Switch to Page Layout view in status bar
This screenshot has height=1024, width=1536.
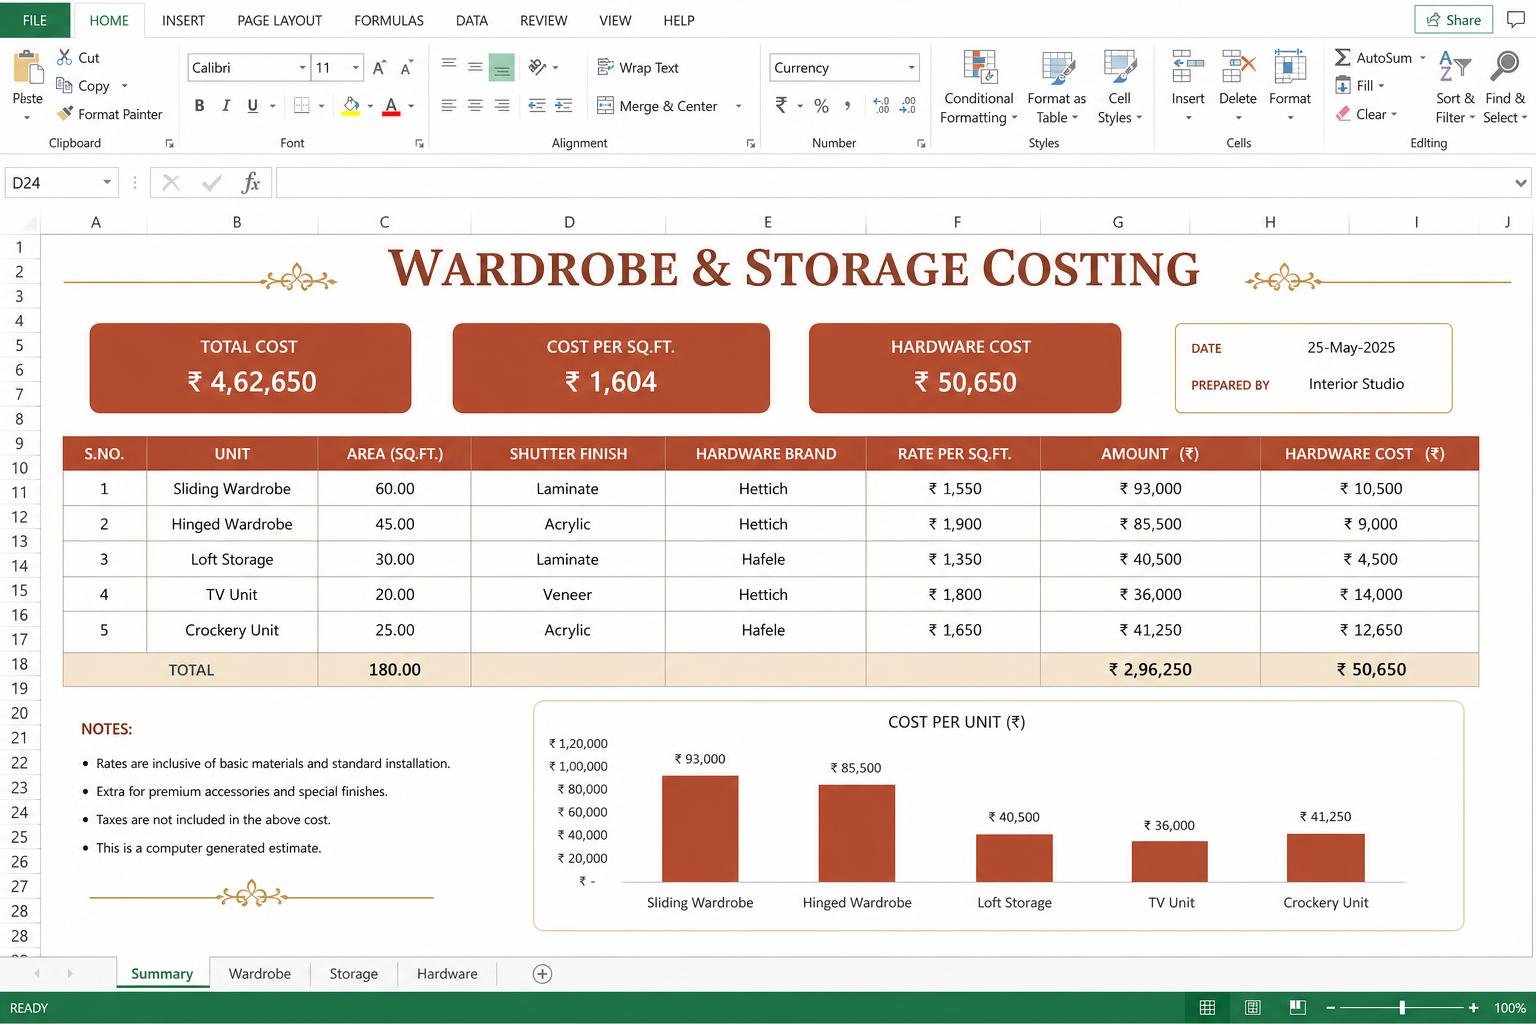coord(1252,1008)
